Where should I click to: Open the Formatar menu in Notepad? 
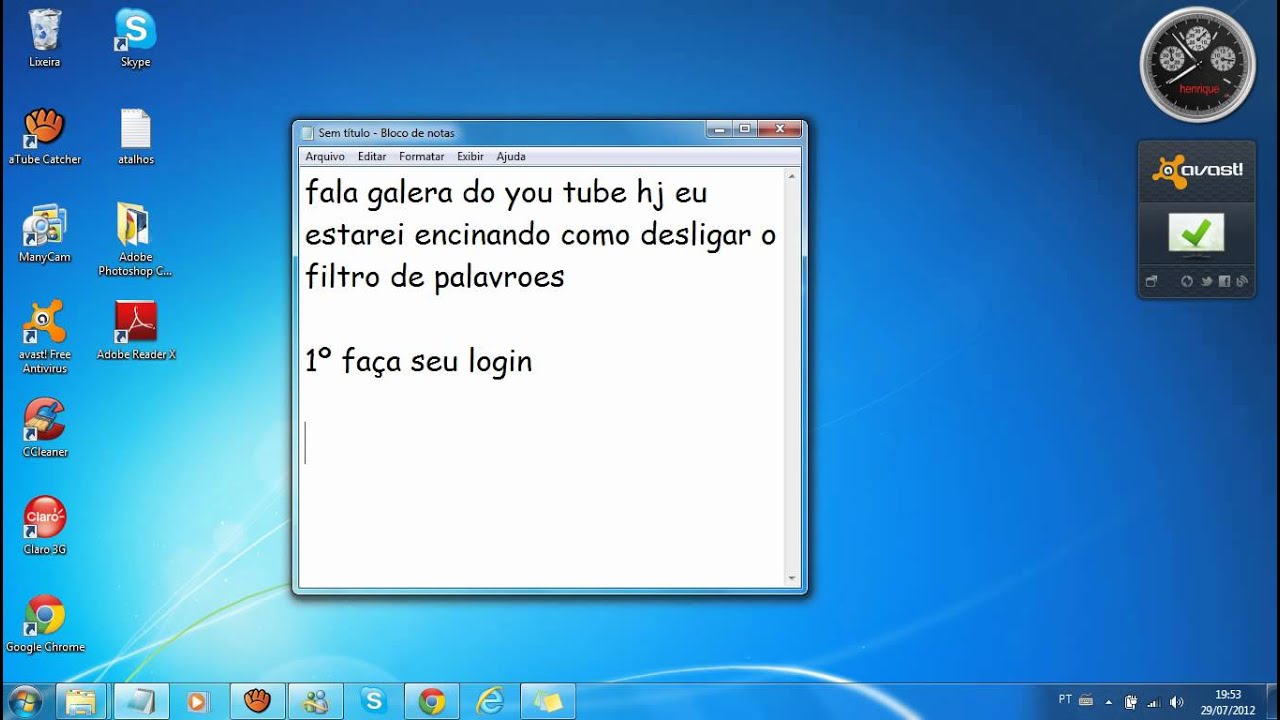(421, 157)
